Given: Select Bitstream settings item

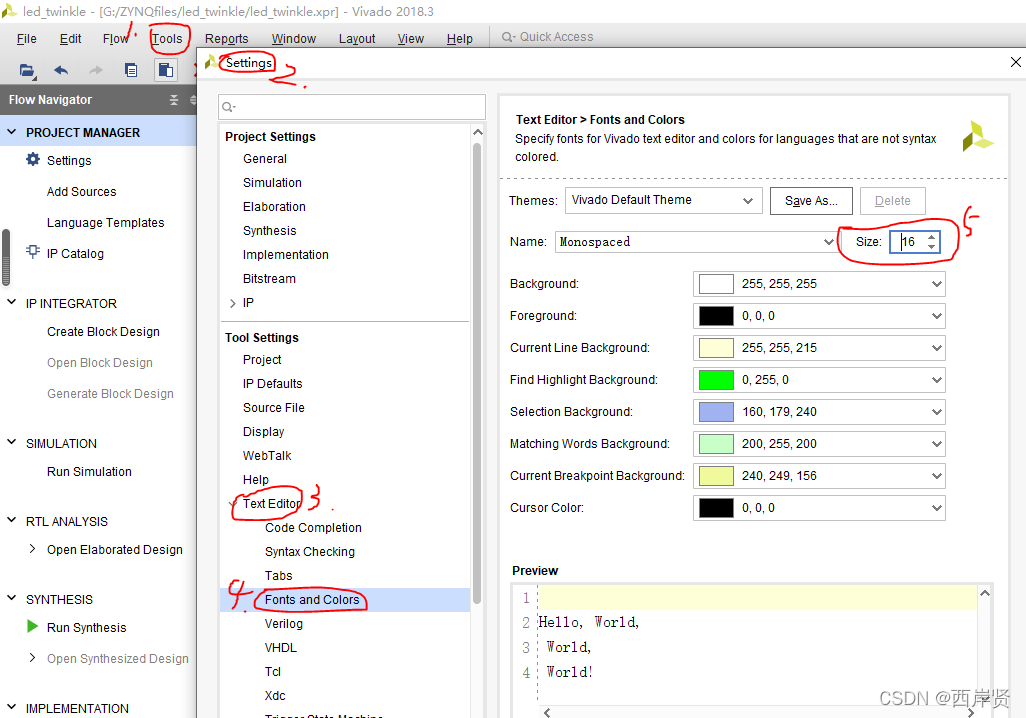Looking at the screenshot, I should (269, 279).
